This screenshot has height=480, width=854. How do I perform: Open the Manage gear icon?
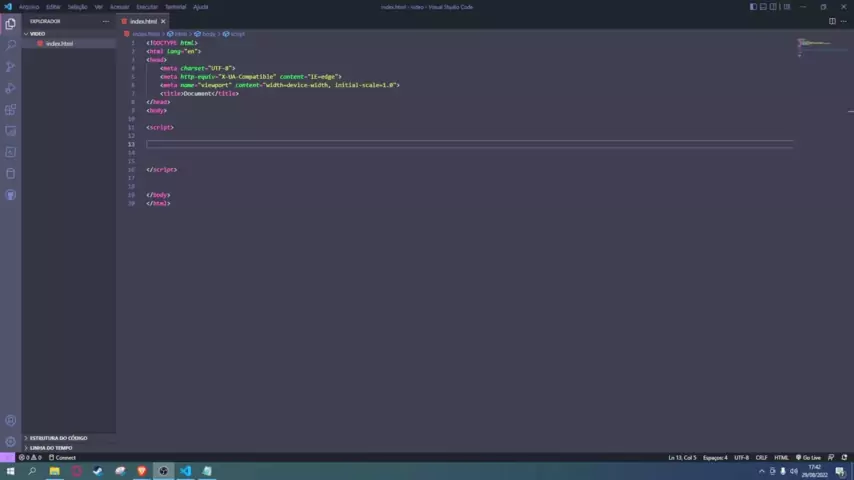[10, 441]
